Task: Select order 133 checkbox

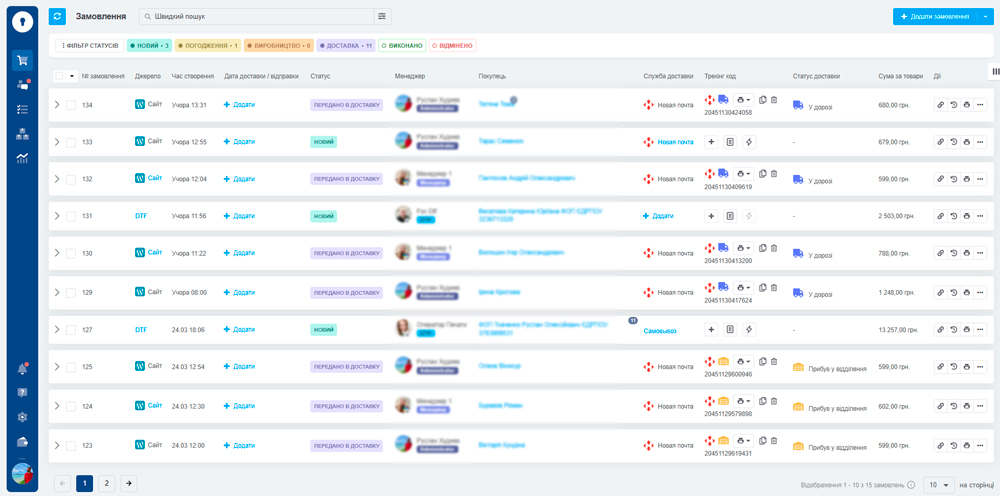Action: click(x=71, y=142)
